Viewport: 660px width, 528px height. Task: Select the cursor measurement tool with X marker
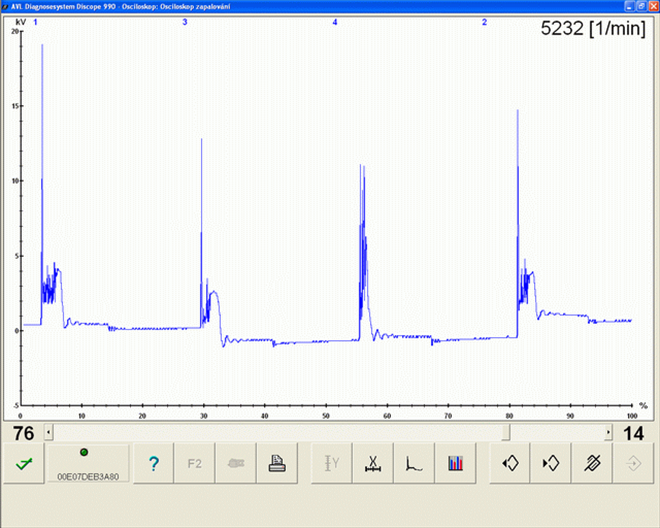pyautogui.click(x=372, y=464)
